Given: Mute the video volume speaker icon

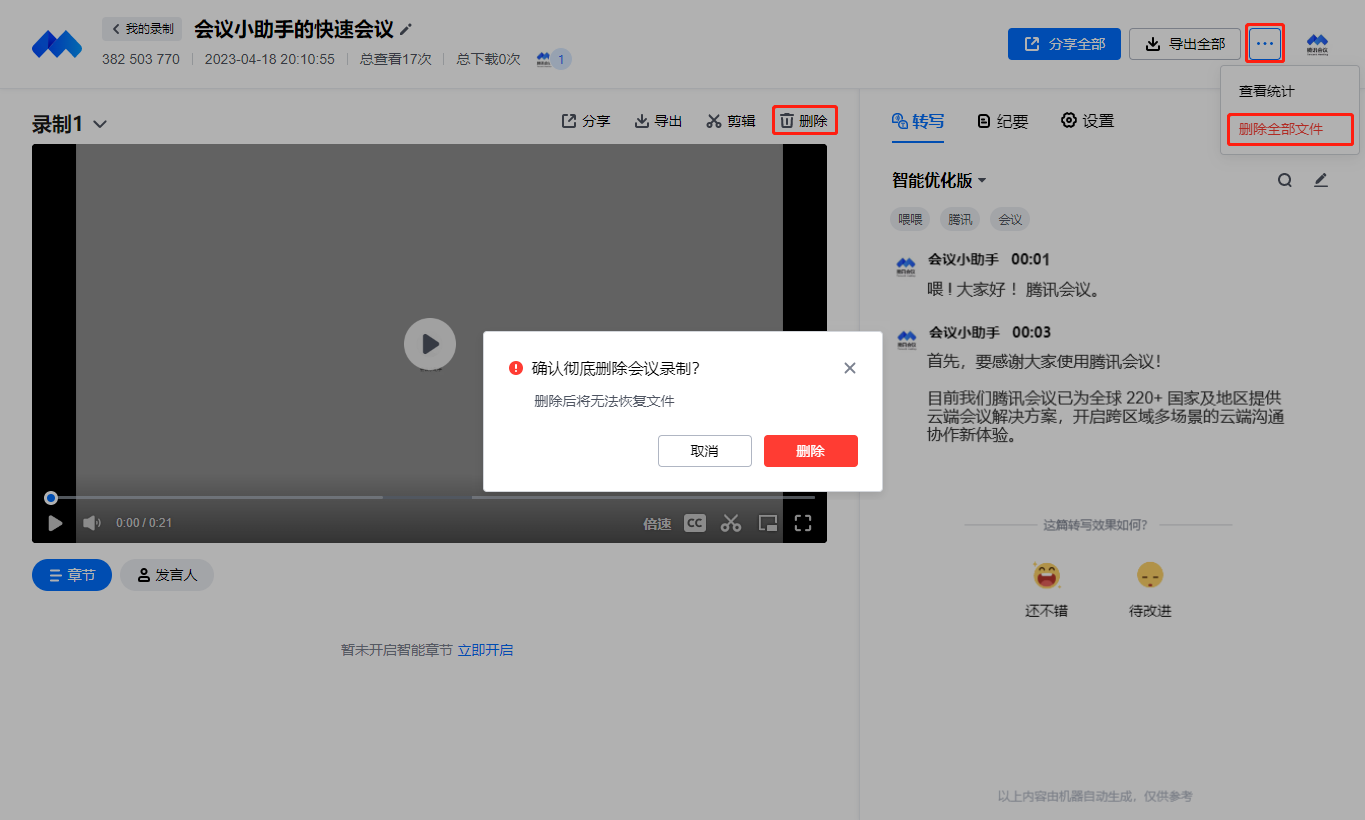Looking at the screenshot, I should 92,523.
